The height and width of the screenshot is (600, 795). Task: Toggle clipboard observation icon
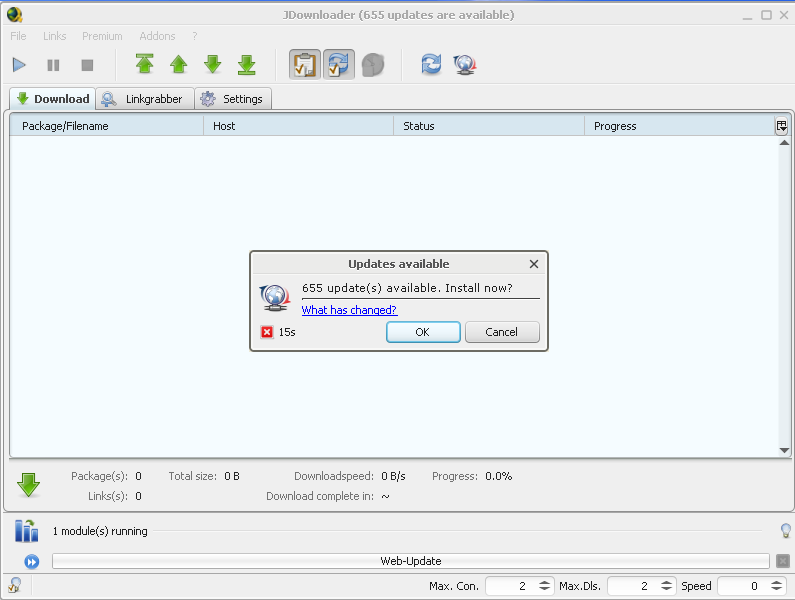click(305, 64)
